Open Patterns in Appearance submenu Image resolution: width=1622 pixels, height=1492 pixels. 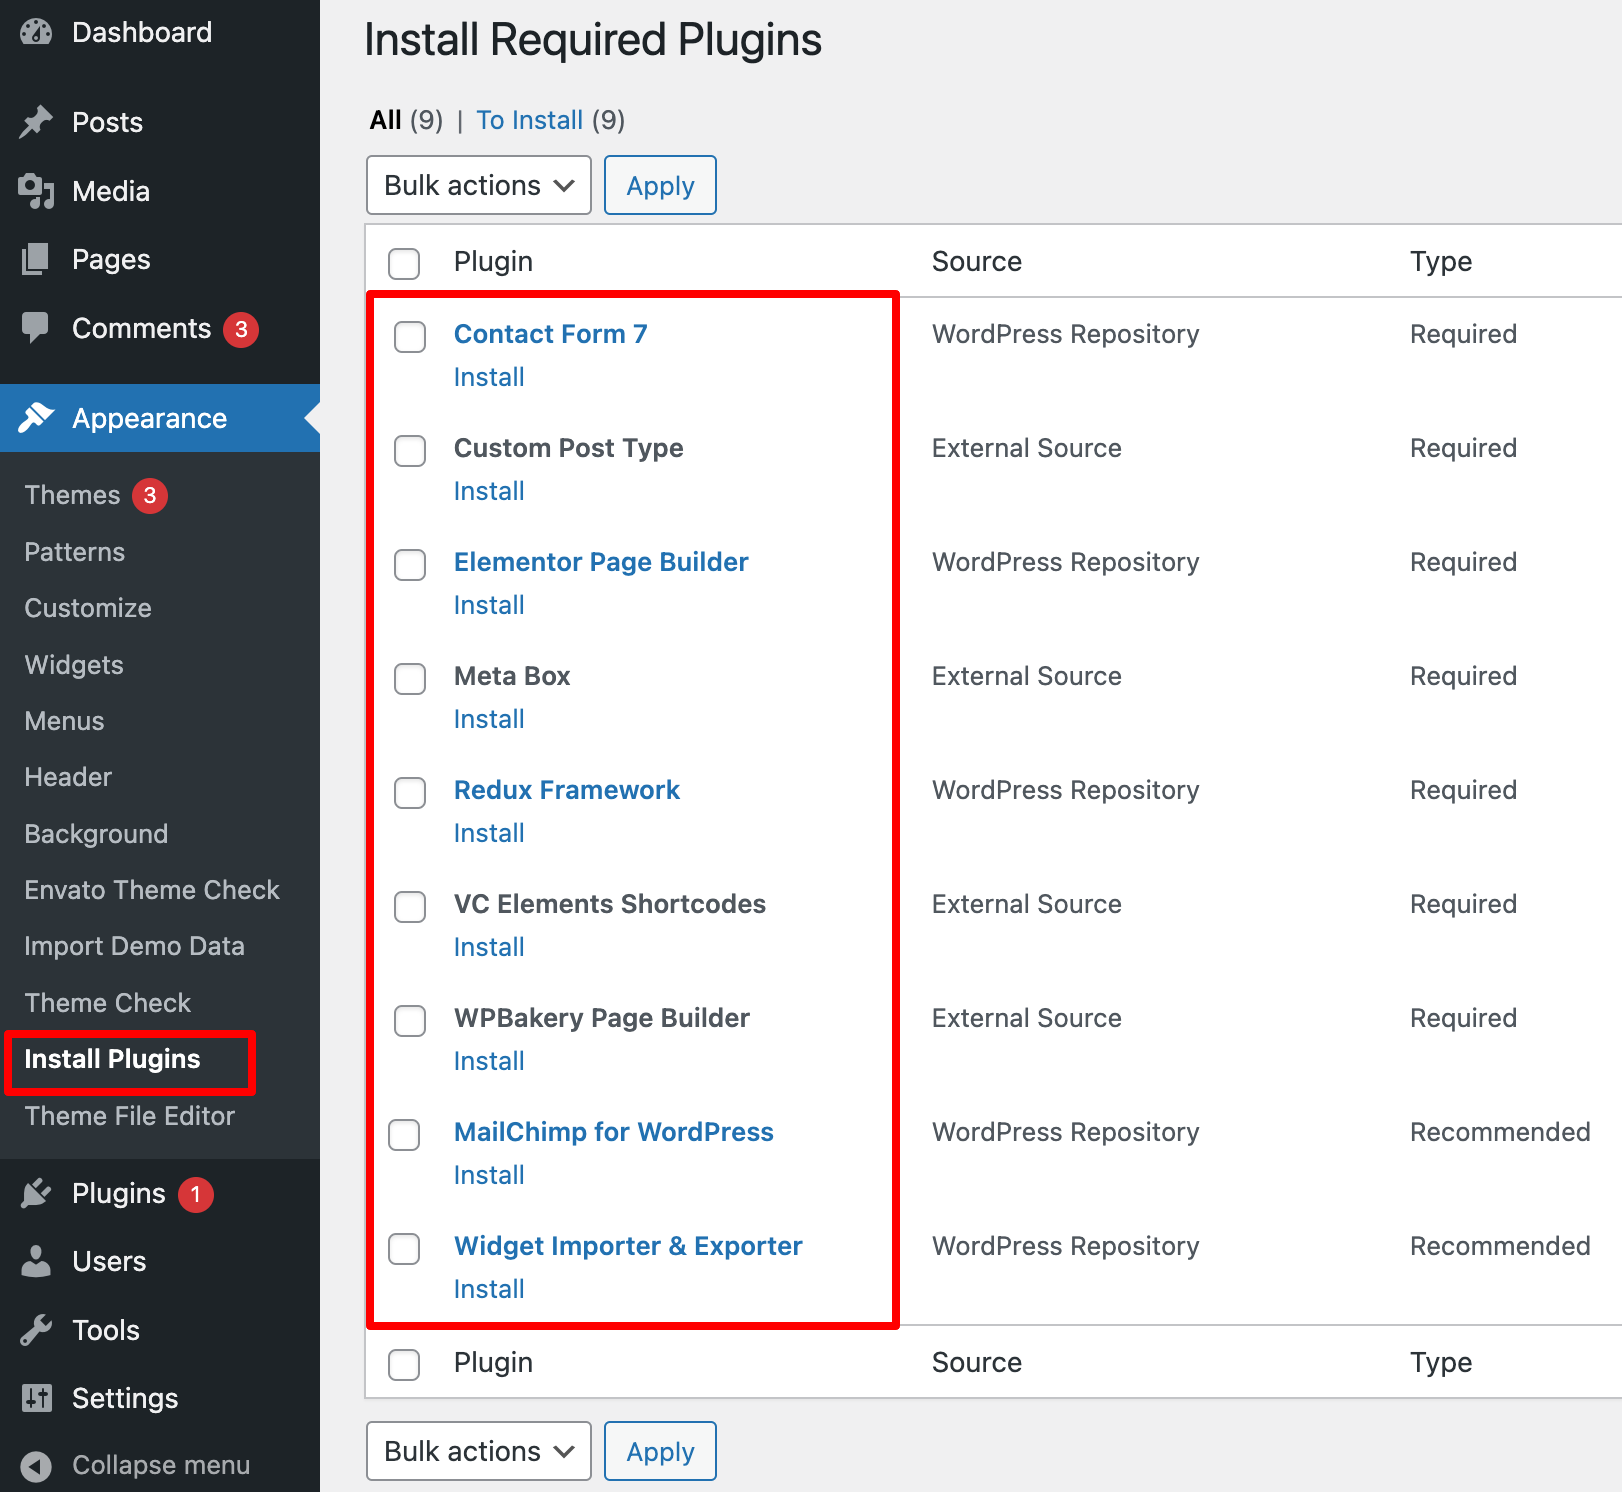click(75, 552)
